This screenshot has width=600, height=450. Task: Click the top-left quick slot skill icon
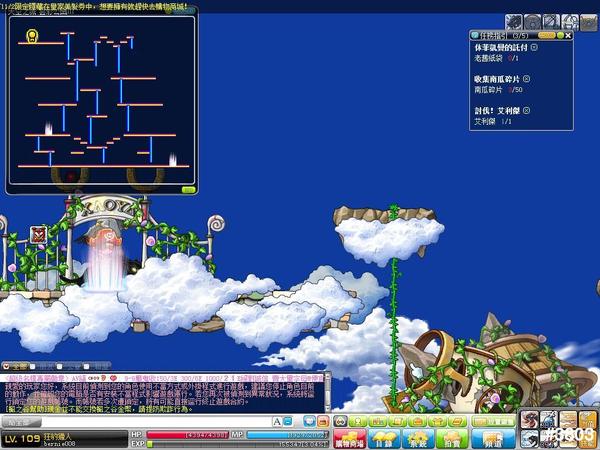coord(530,419)
